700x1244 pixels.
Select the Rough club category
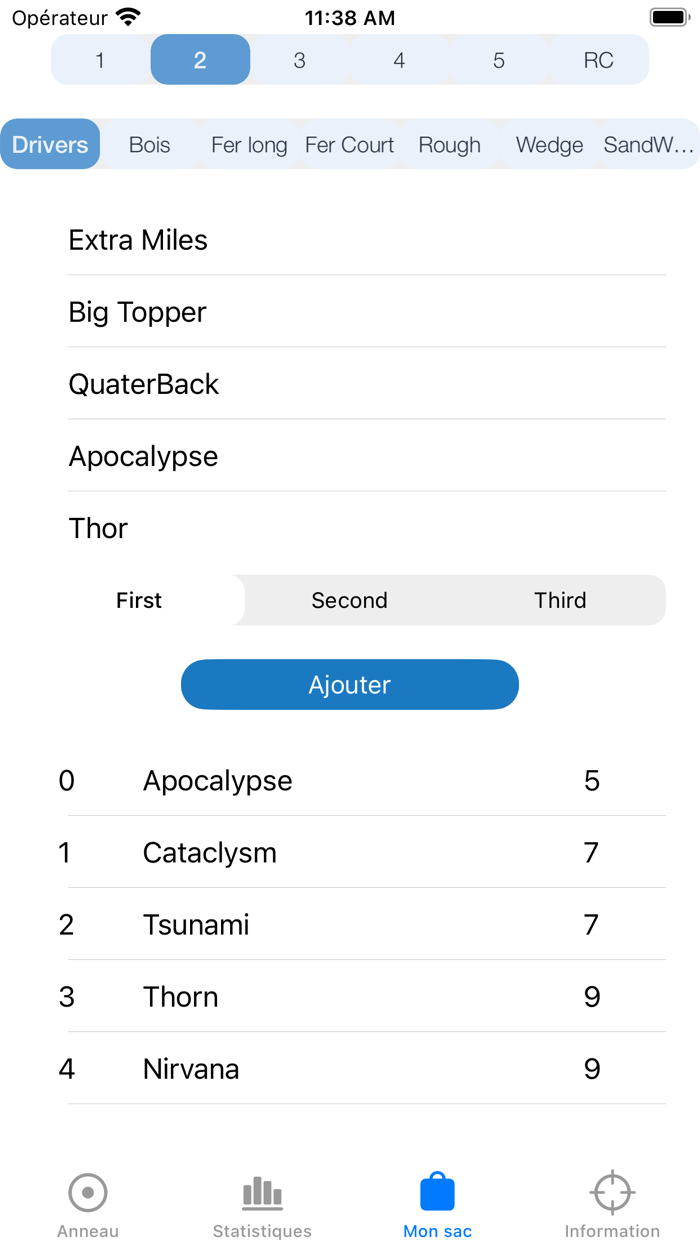click(449, 145)
